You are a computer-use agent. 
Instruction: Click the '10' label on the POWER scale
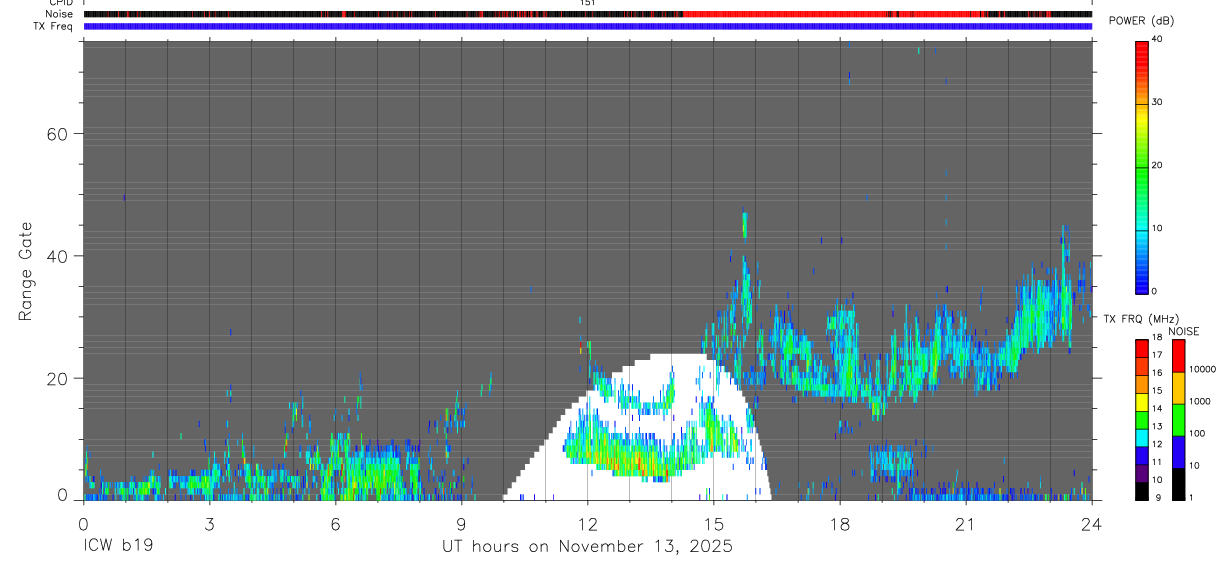[x=1158, y=228]
